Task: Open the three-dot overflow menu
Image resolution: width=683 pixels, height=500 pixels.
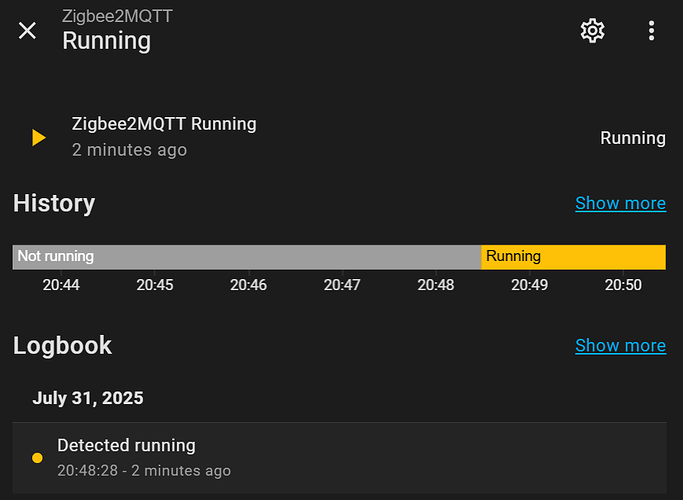Action: 651,31
